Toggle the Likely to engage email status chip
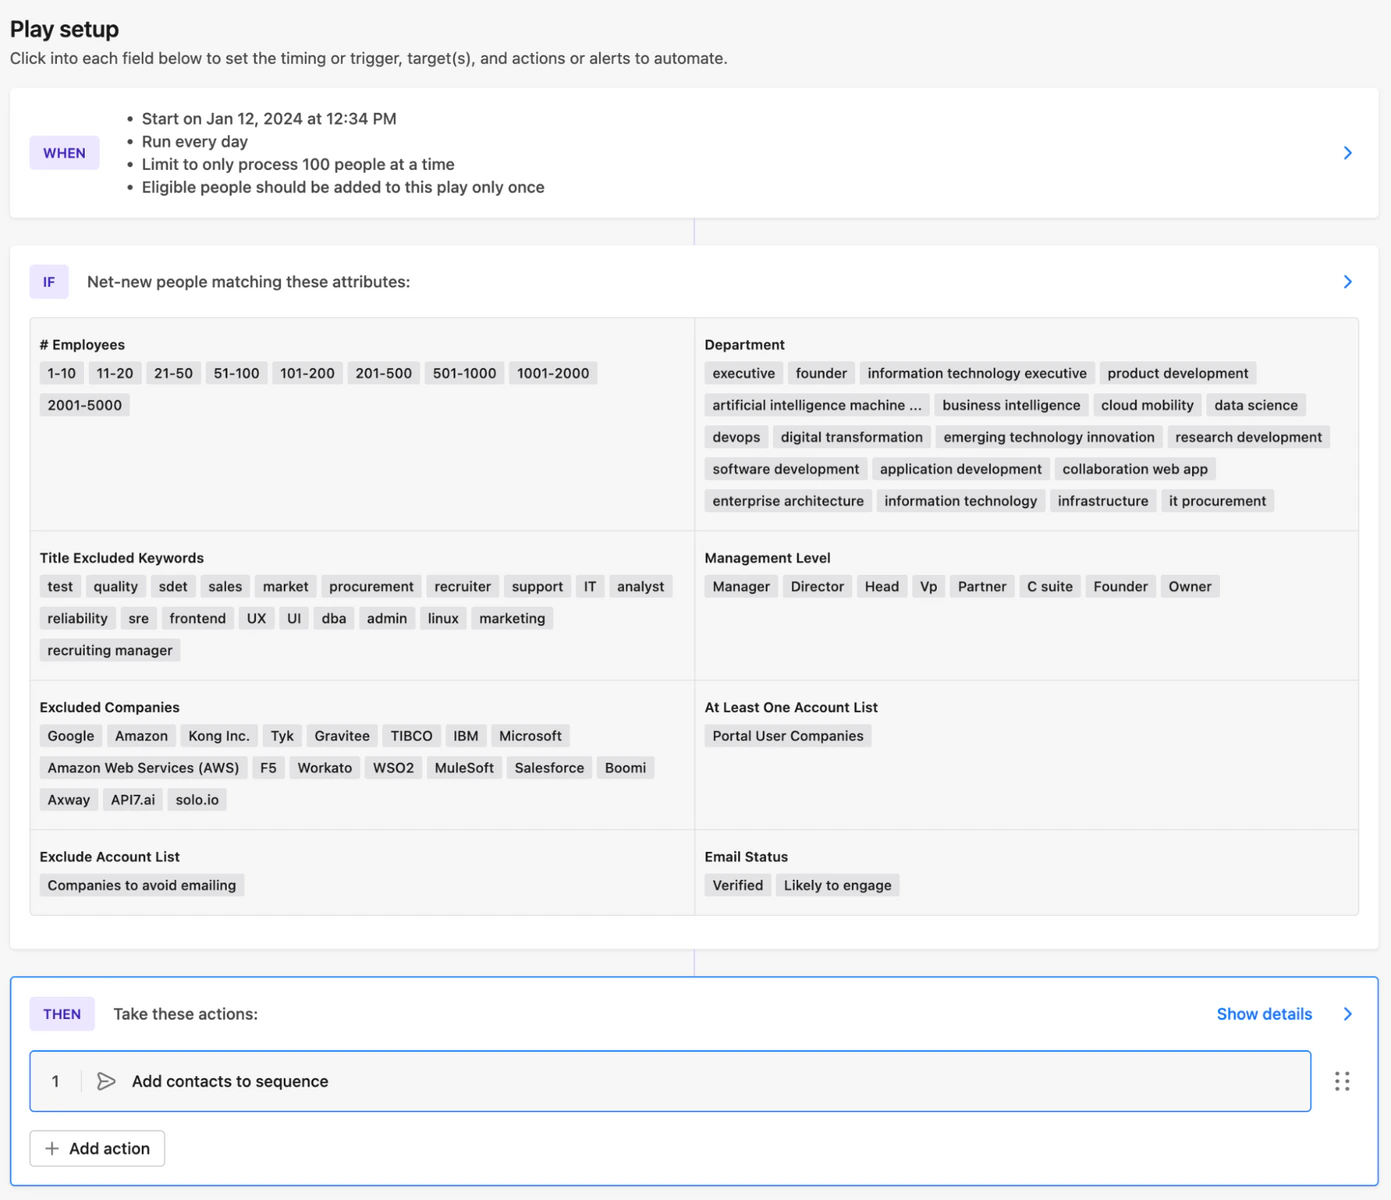Image resolution: width=1391 pixels, height=1200 pixels. click(837, 884)
